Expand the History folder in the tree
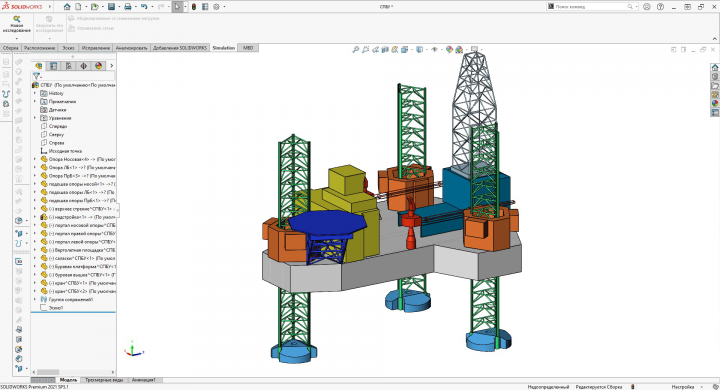The width and height of the screenshot is (720, 390). tap(35, 93)
